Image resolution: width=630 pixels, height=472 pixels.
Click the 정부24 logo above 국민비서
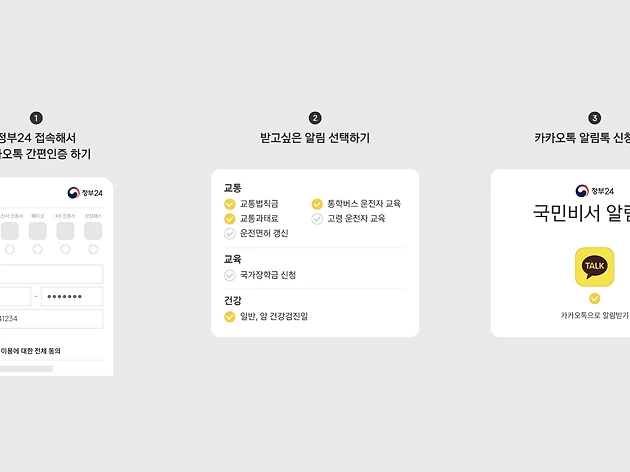pos(594,191)
